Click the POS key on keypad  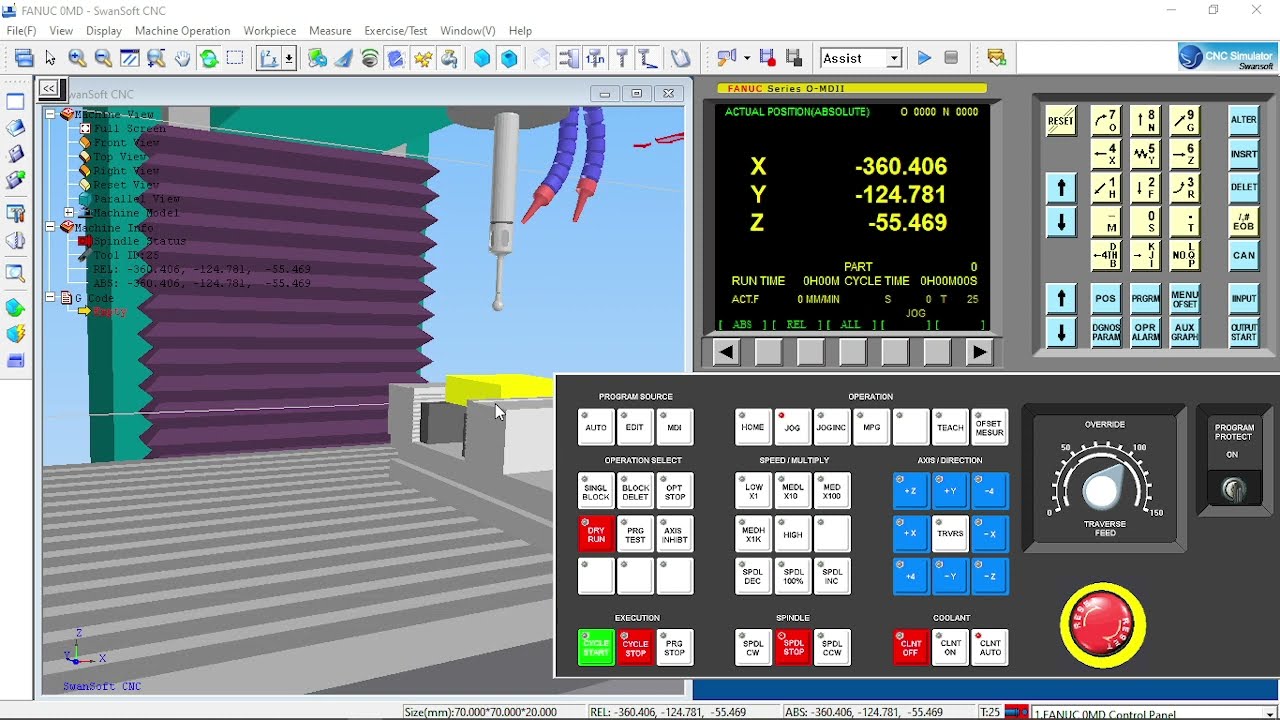pos(1105,298)
